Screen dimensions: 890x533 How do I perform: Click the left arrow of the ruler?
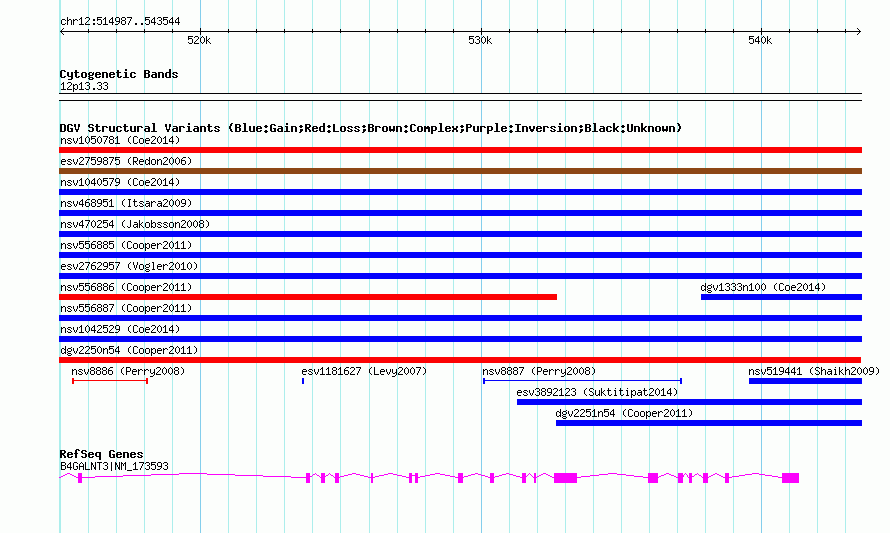click(x=62, y=32)
